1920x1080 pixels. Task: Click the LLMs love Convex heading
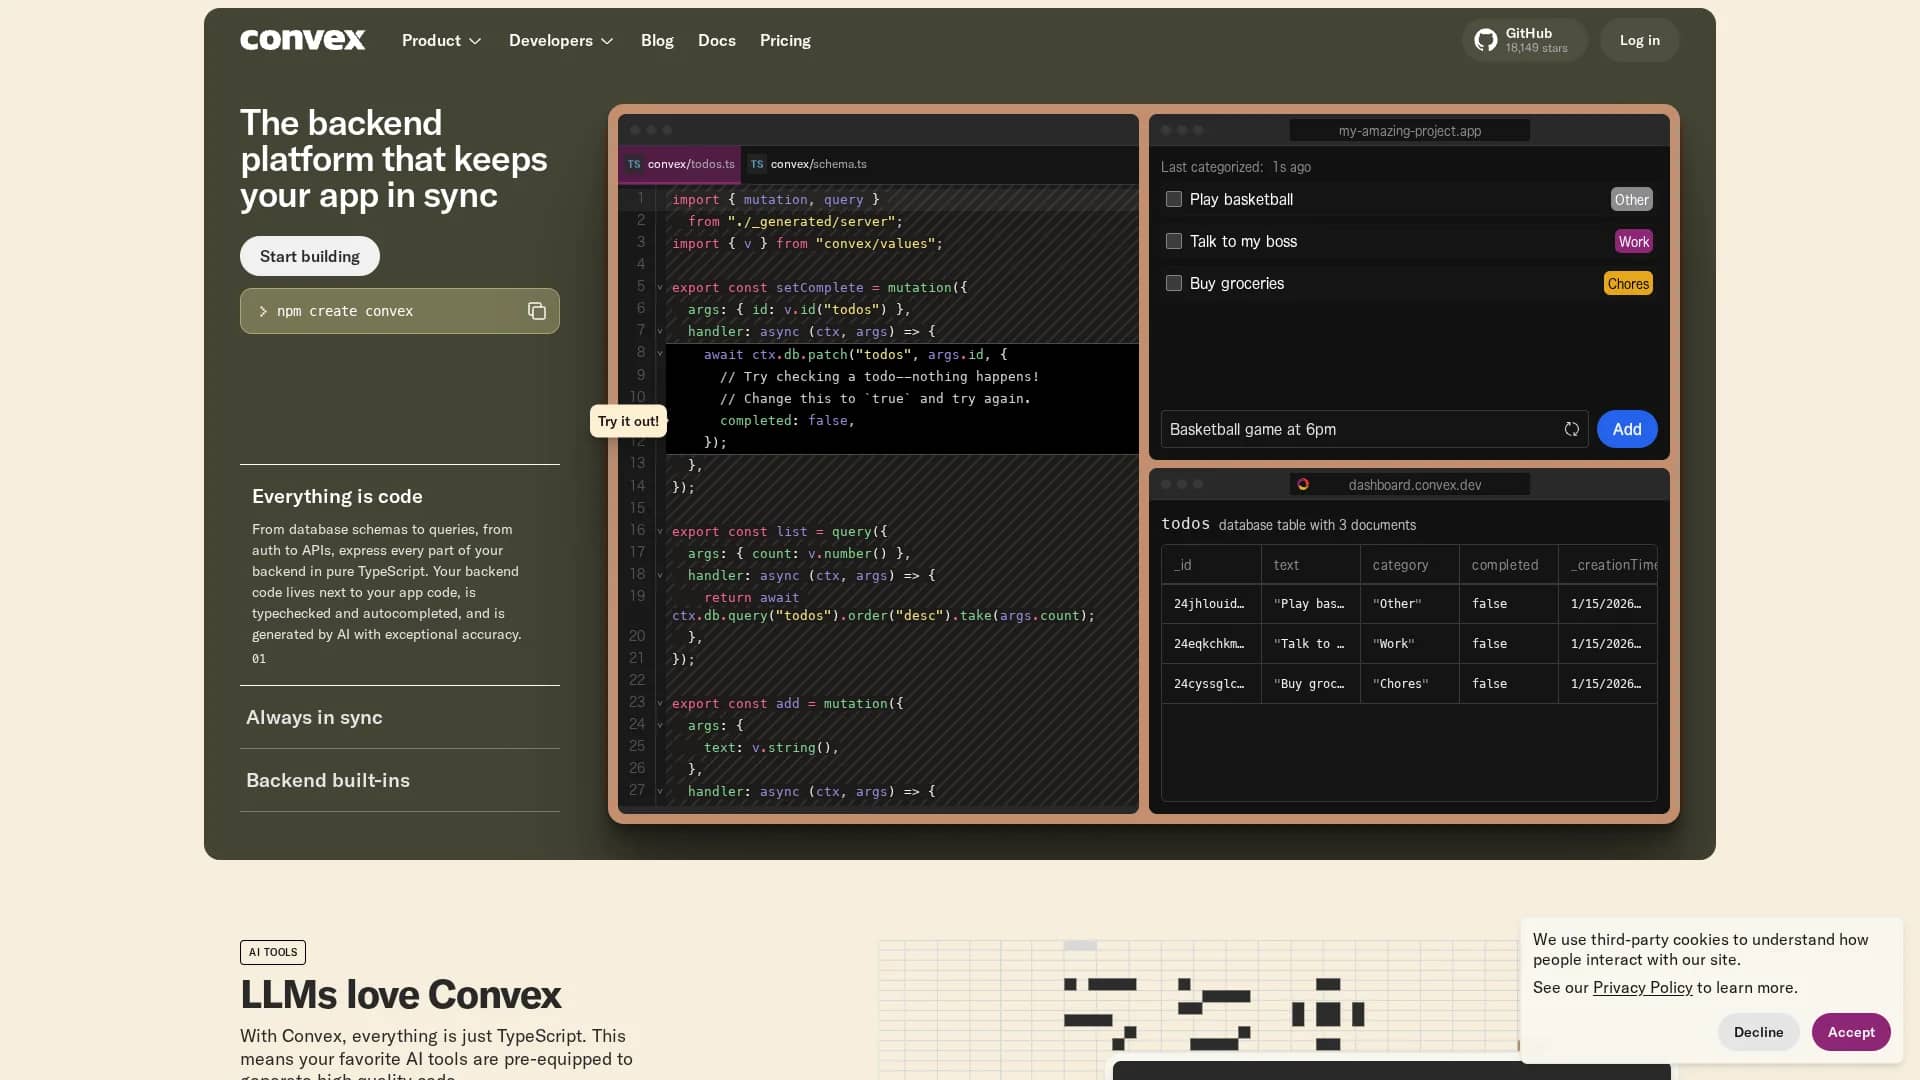(400, 994)
